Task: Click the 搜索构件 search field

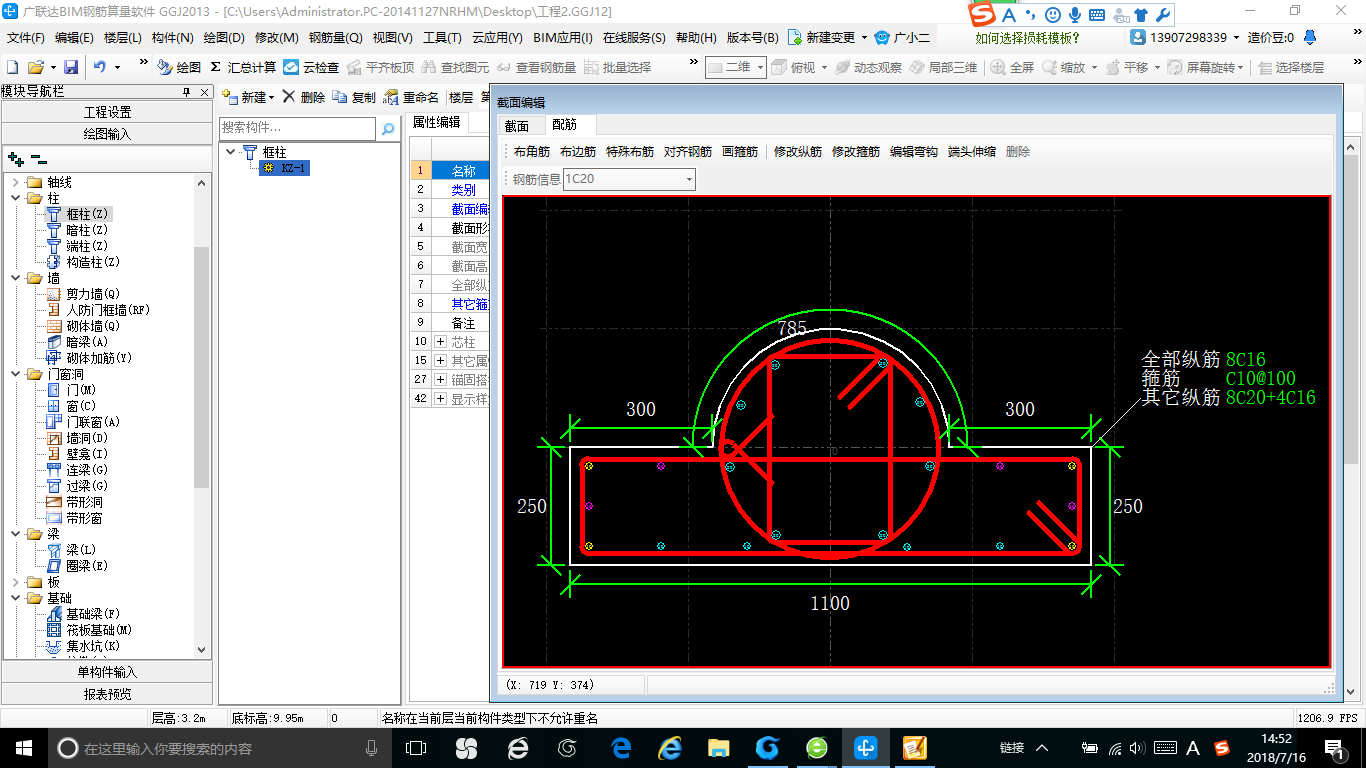Action: [x=298, y=128]
